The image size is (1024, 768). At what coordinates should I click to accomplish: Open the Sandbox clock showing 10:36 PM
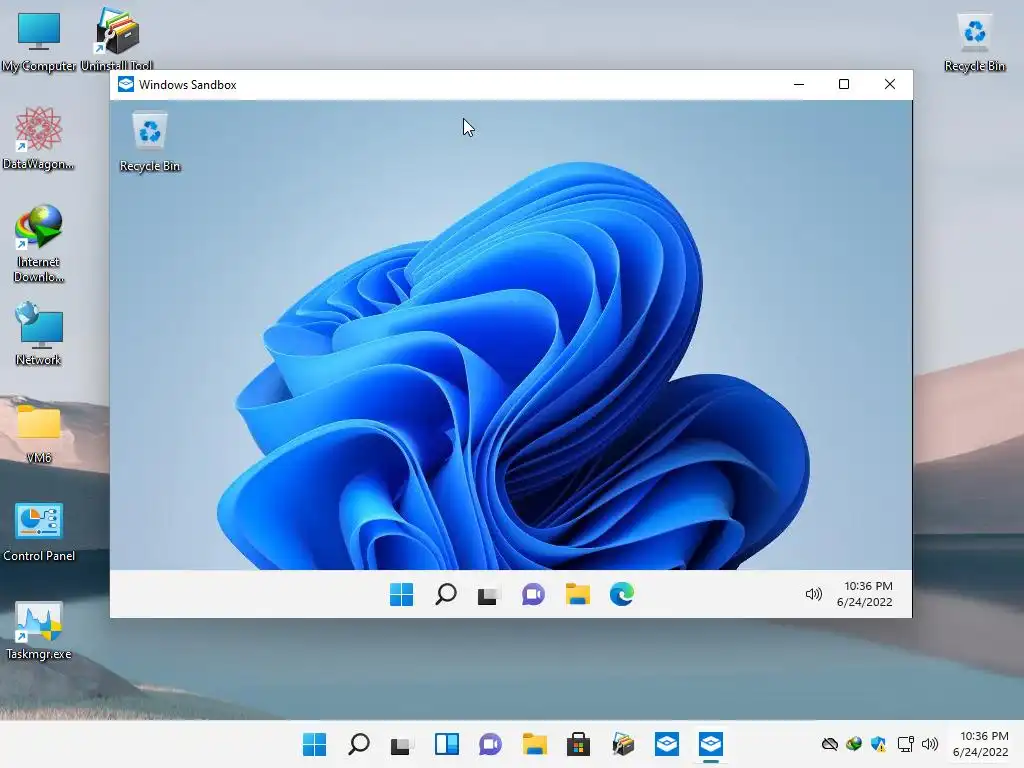point(865,594)
